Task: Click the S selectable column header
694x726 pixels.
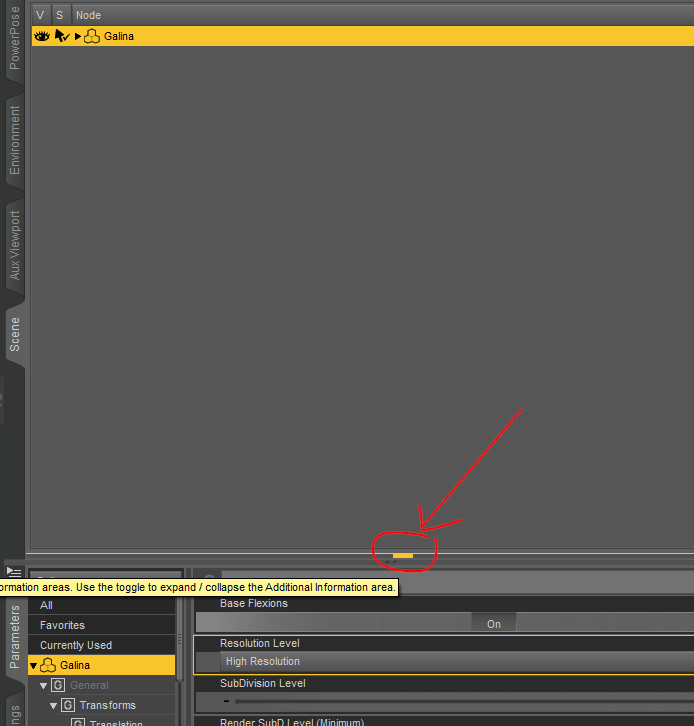Action: point(60,15)
